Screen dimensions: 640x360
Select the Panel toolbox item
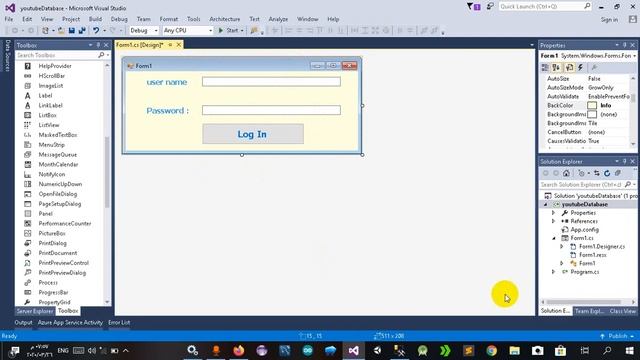point(45,213)
